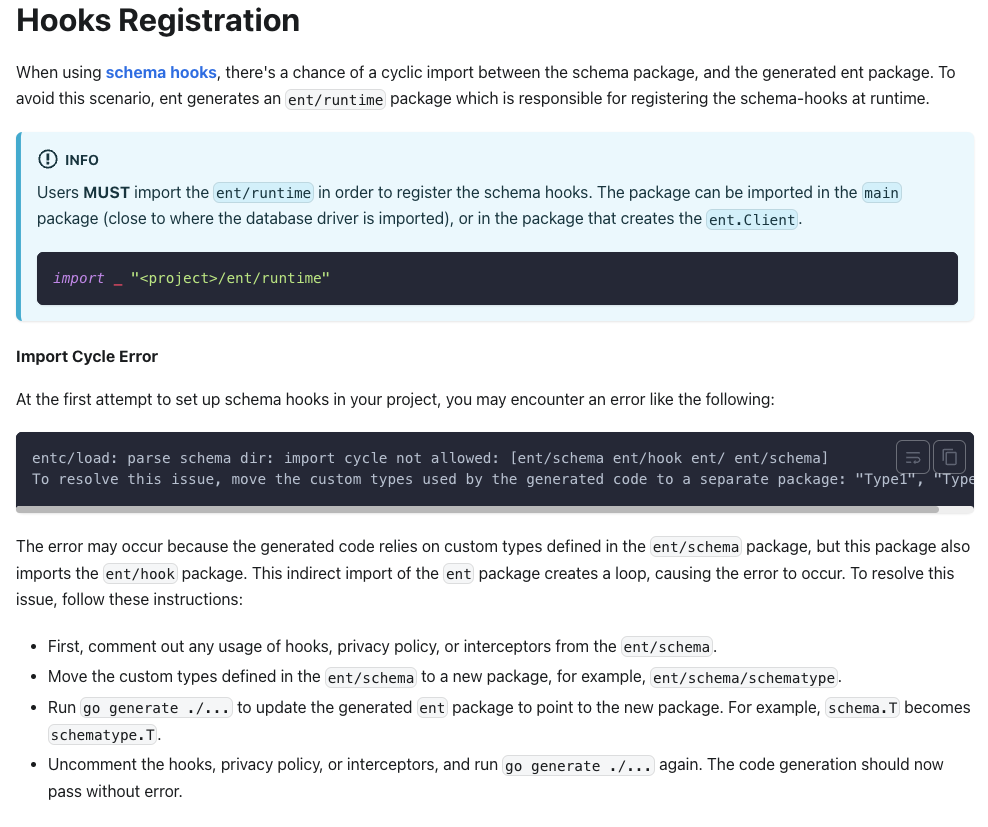The width and height of the screenshot is (988, 827).
Task: Click the import runtime code block
Action: tap(230, 278)
